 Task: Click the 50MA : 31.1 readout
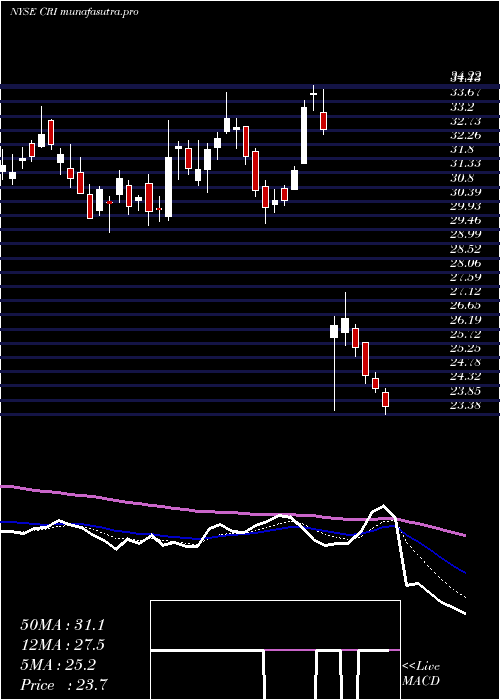click(63, 625)
